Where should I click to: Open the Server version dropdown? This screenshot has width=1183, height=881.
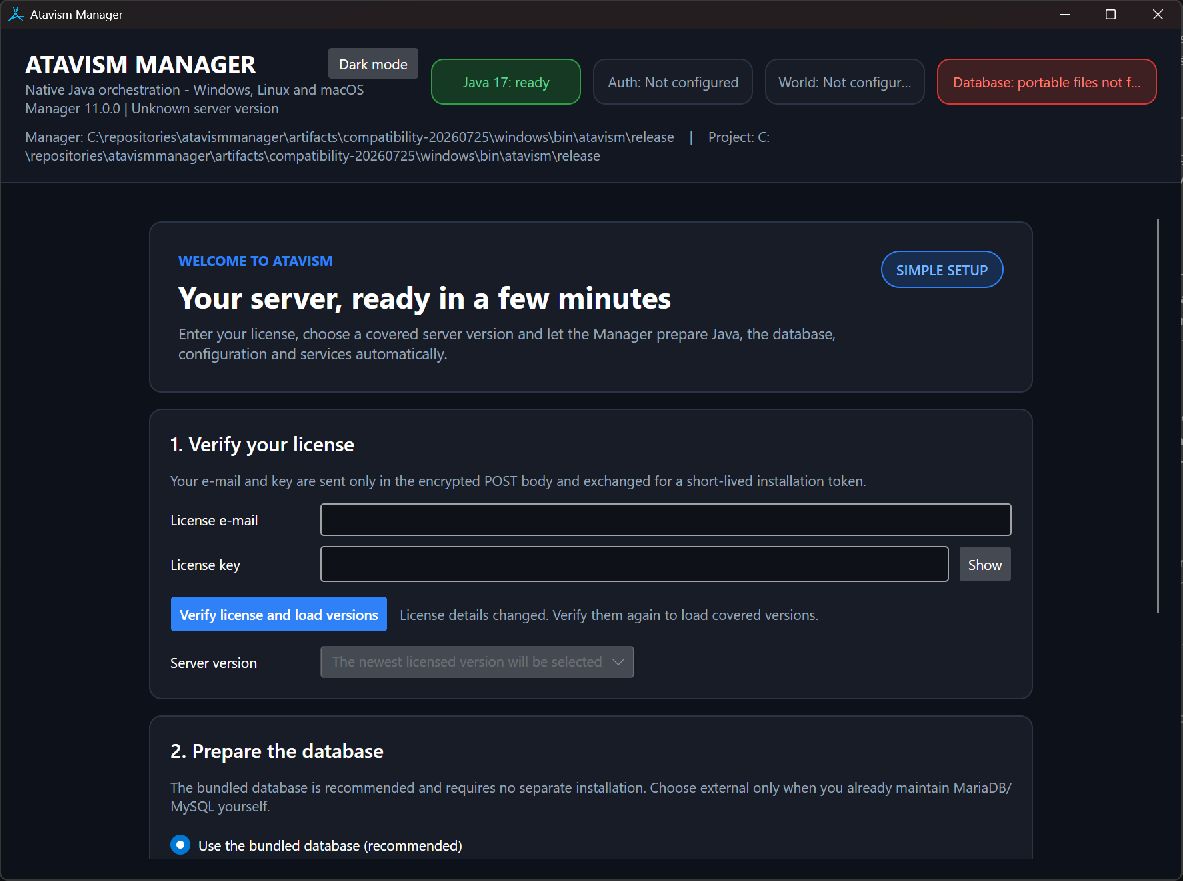point(477,662)
